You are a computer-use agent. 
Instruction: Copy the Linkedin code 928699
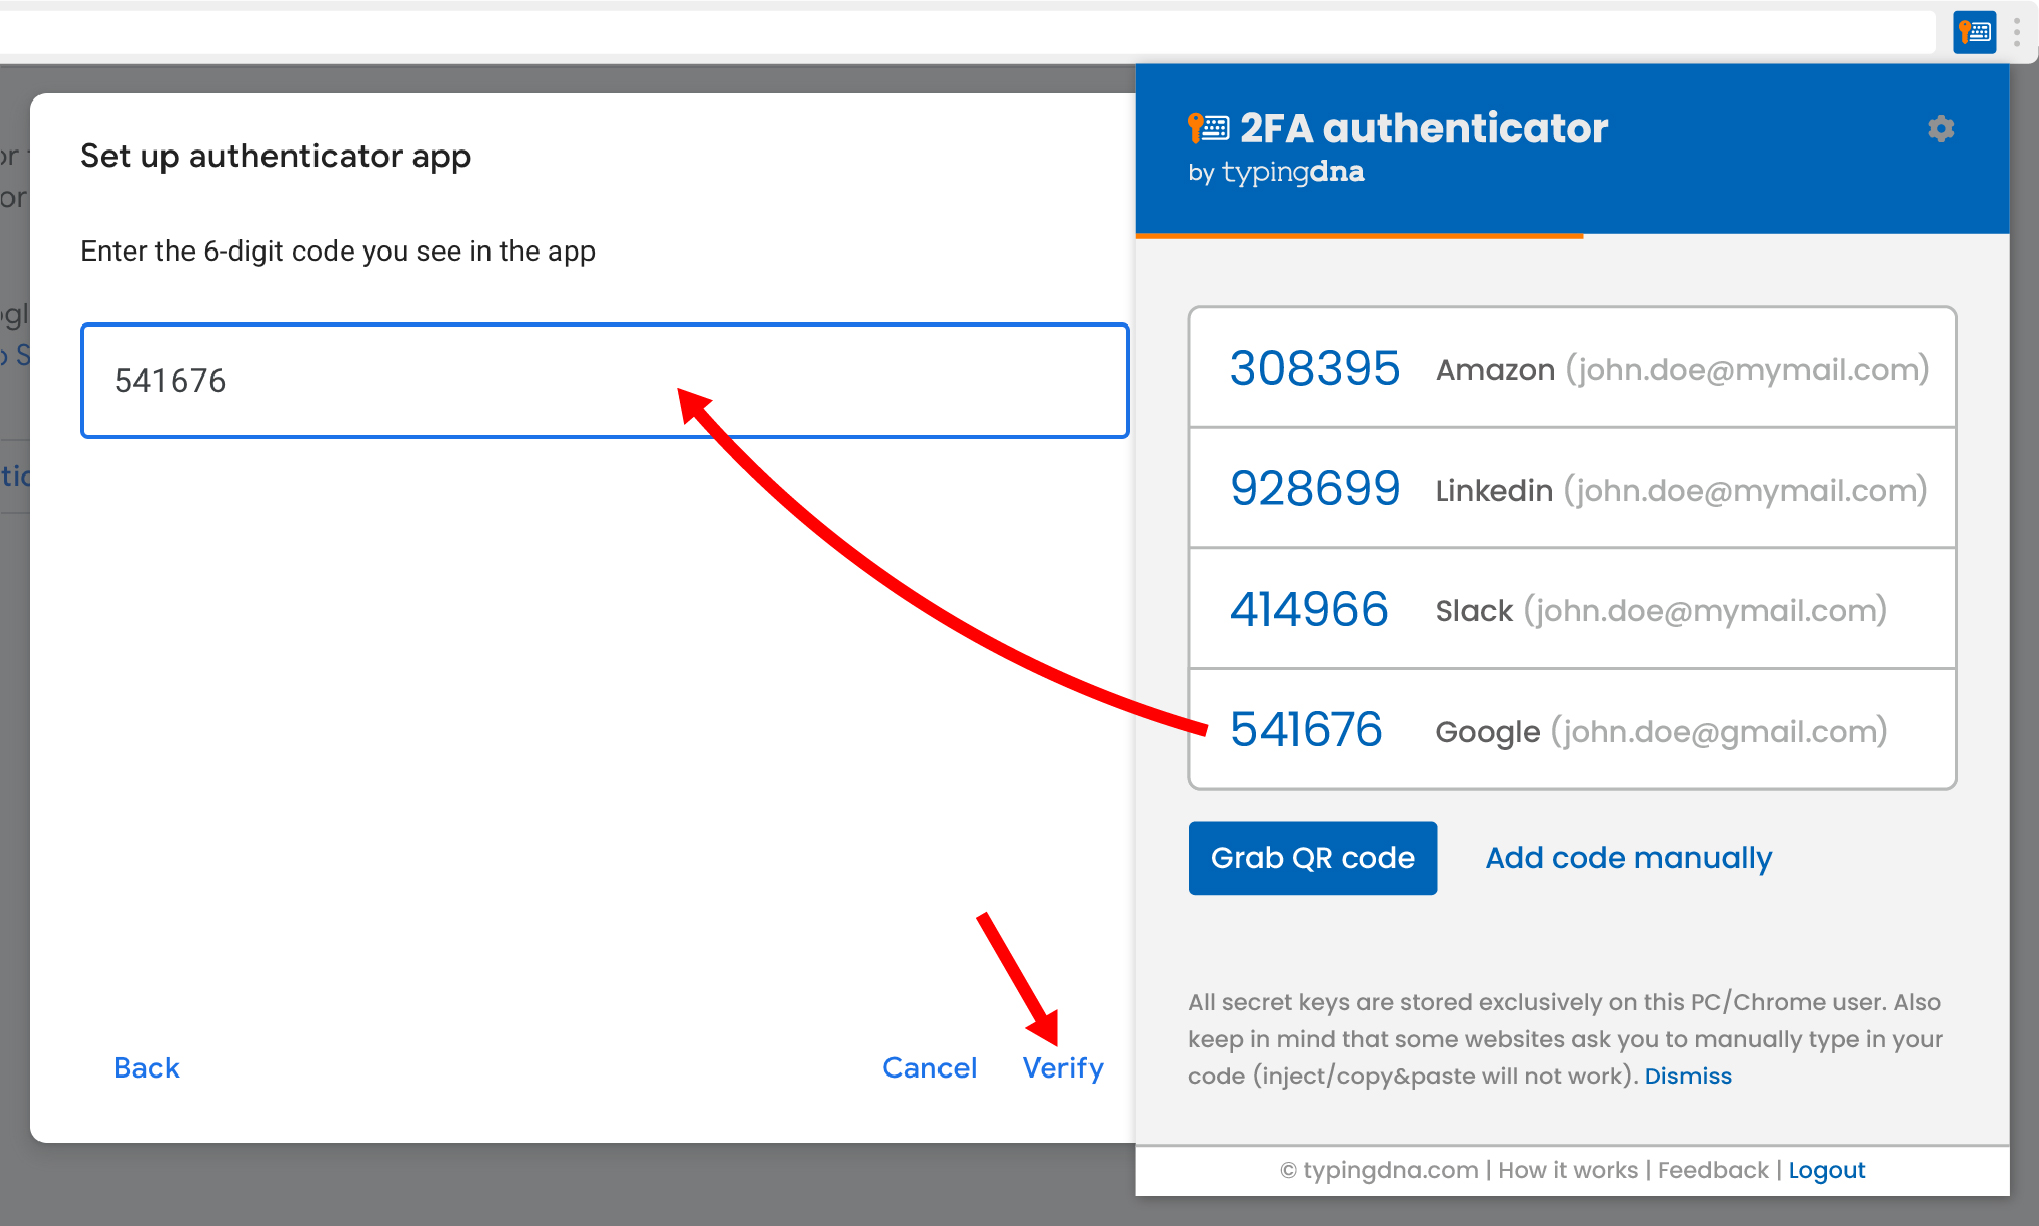1314,489
